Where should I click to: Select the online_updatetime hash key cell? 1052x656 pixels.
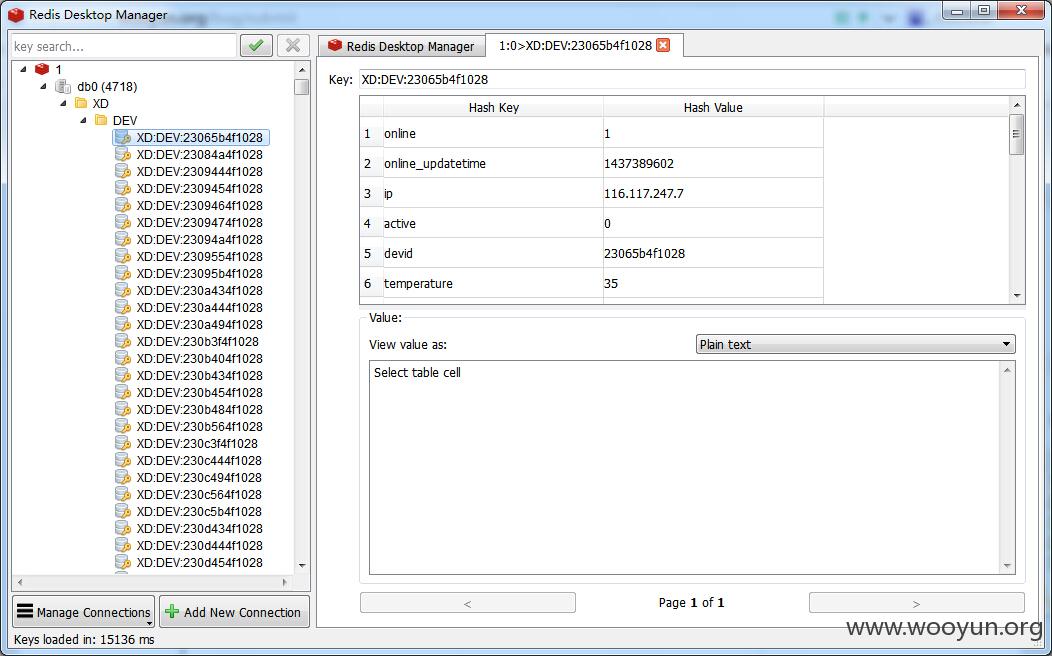point(493,163)
